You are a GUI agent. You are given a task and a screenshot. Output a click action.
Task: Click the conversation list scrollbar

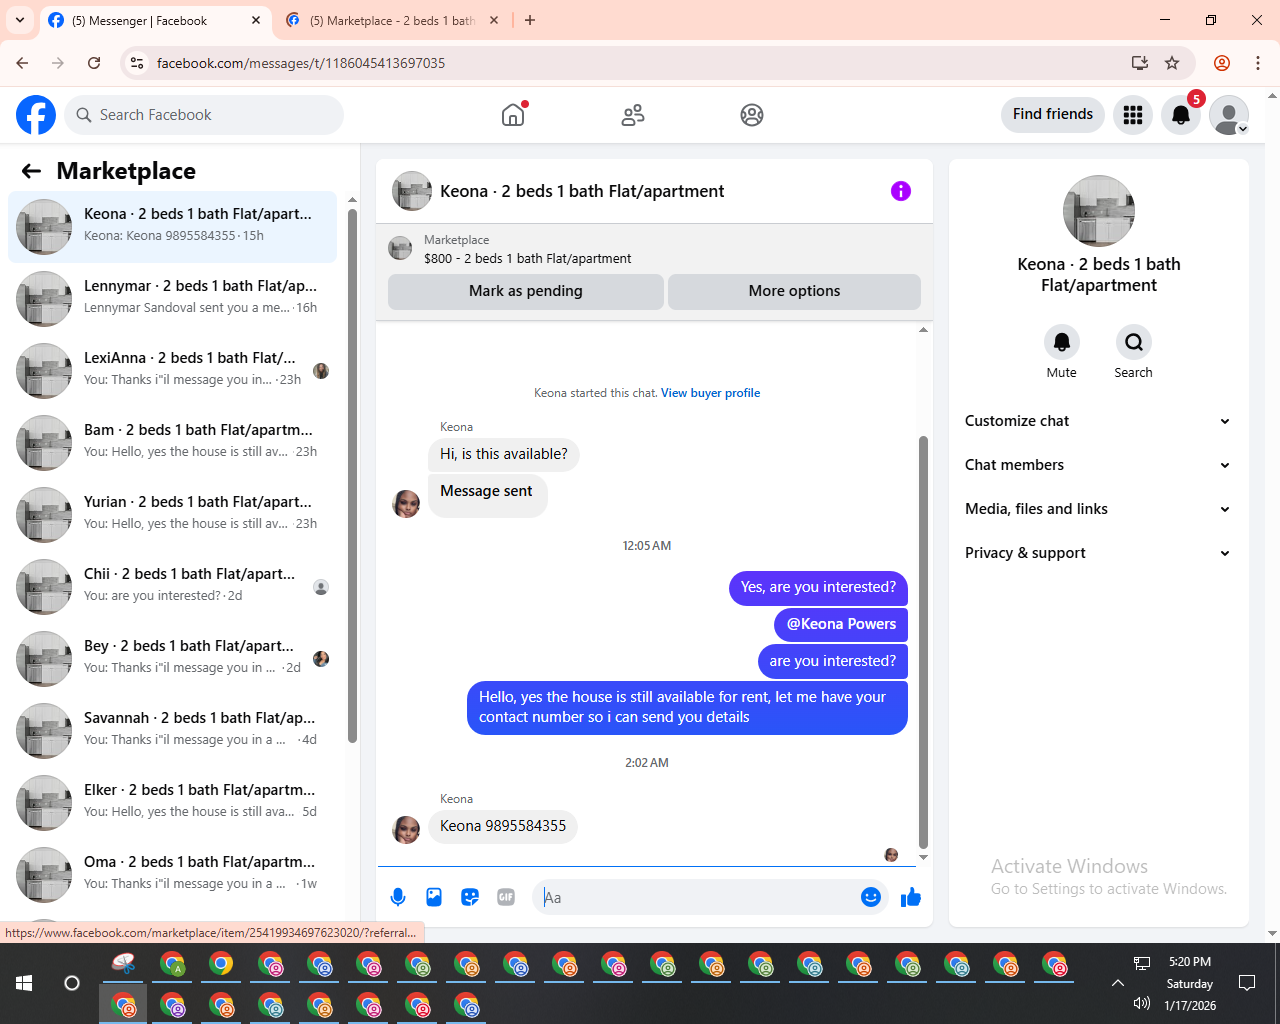point(352,475)
